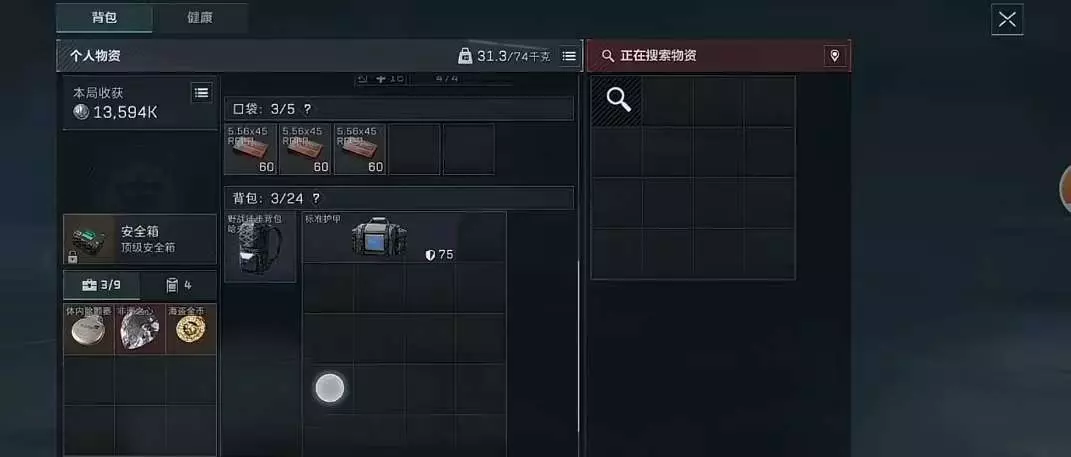The image size is (1071, 457).
Task: Open the map marker icon in search header
Action: point(834,56)
